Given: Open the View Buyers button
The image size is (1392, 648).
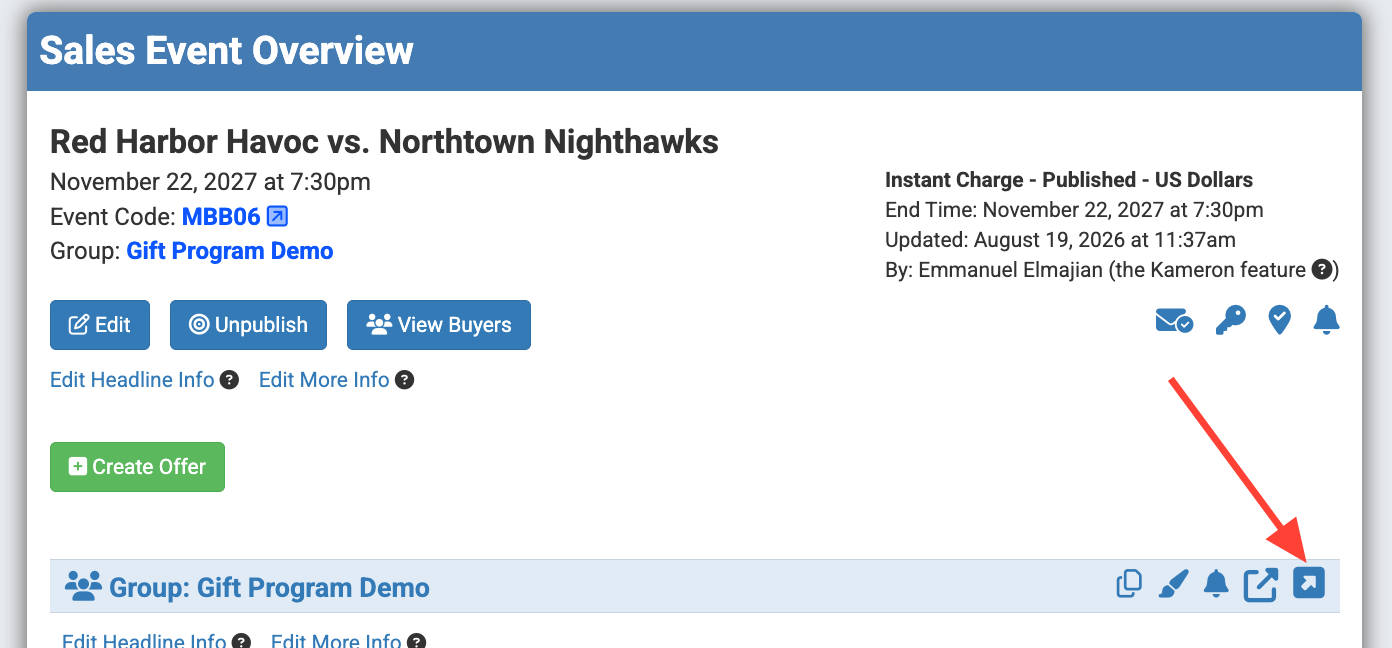Looking at the screenshot, I should 439,325.
